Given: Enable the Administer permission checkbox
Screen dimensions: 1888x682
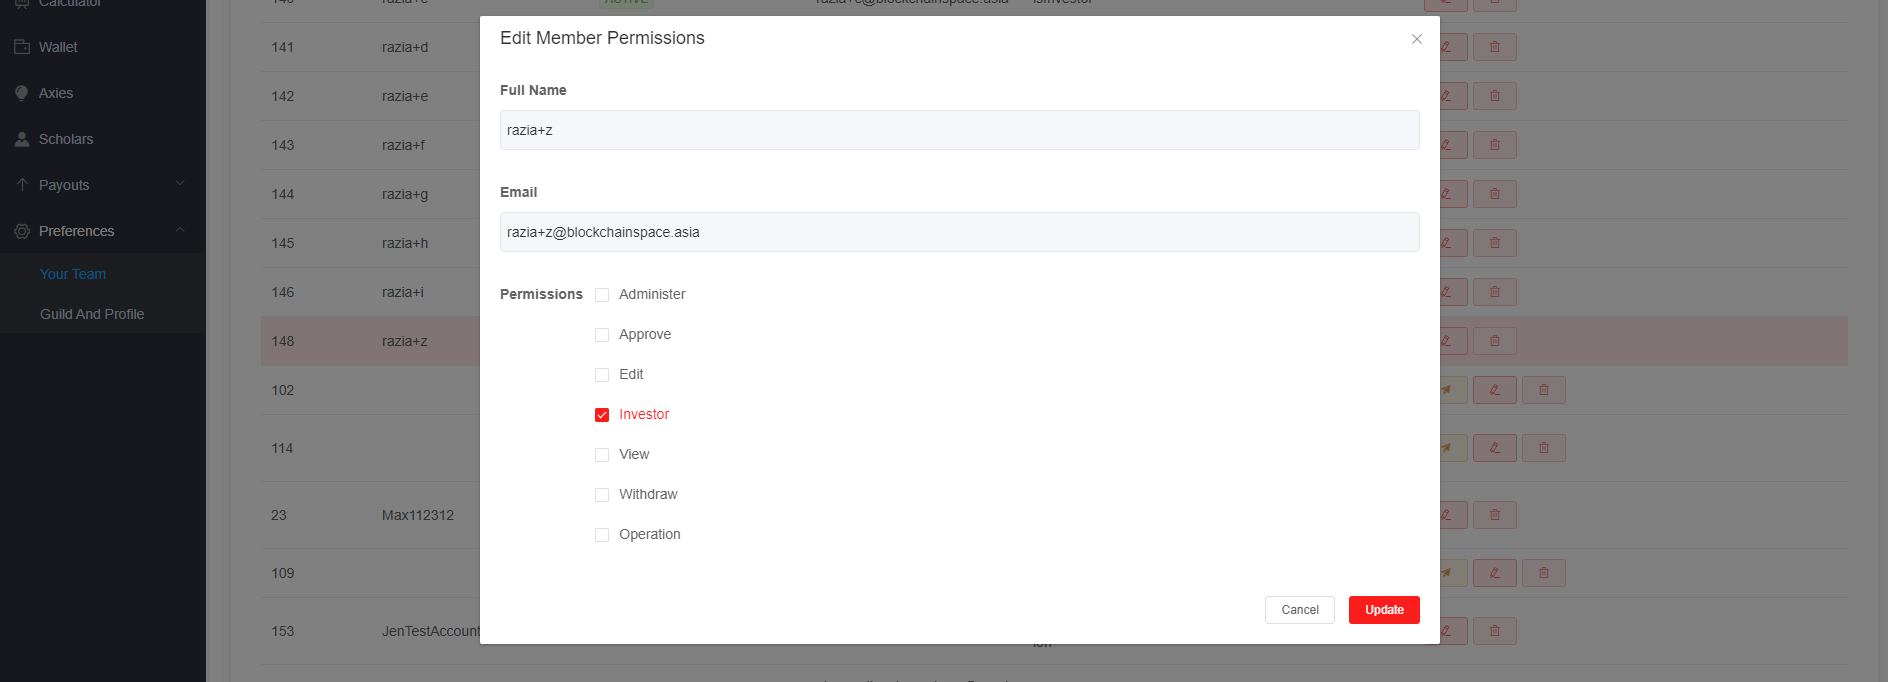Looking at the screenshot, I should [602, 295].
